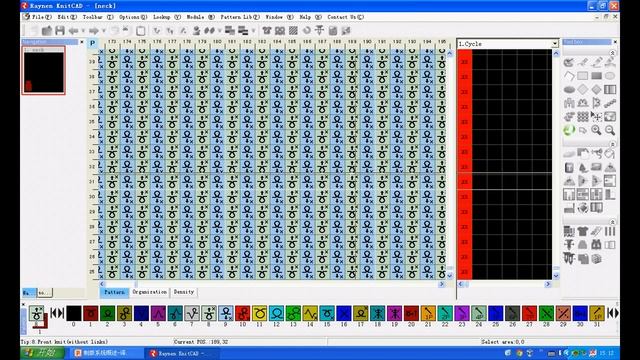Open the Help menu
The image size is (640, 360).
click(310, 17)
